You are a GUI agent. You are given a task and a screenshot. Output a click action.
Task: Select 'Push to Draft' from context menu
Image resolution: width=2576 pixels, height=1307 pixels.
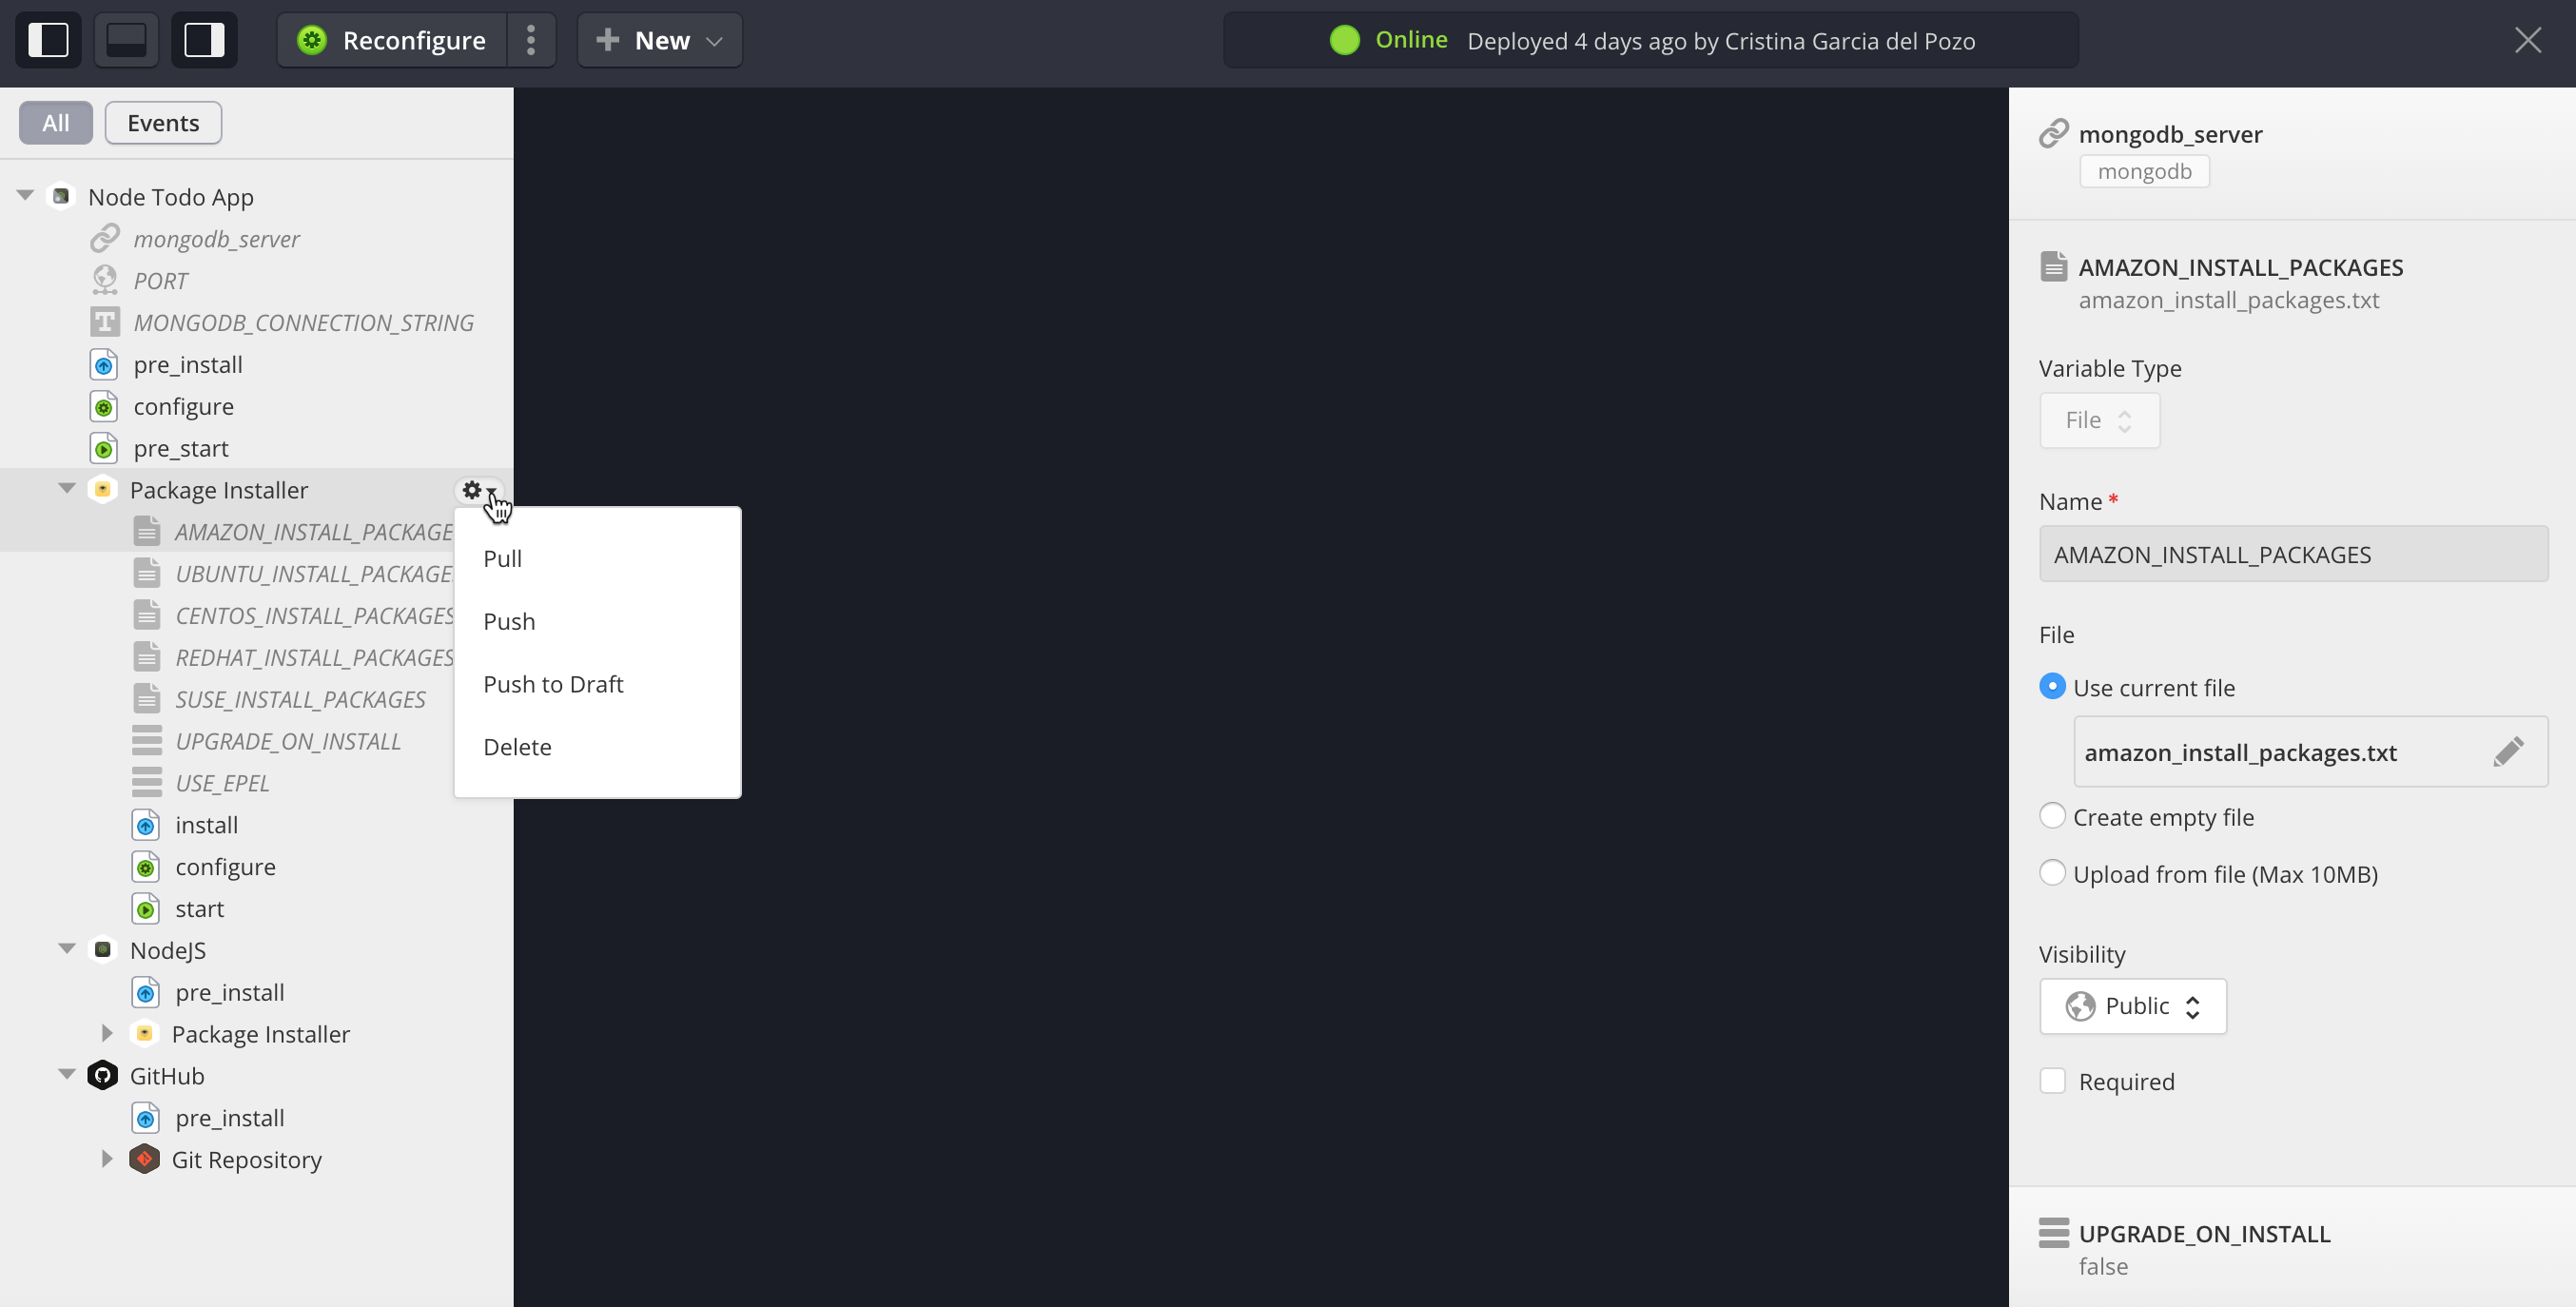coord(554,684)
